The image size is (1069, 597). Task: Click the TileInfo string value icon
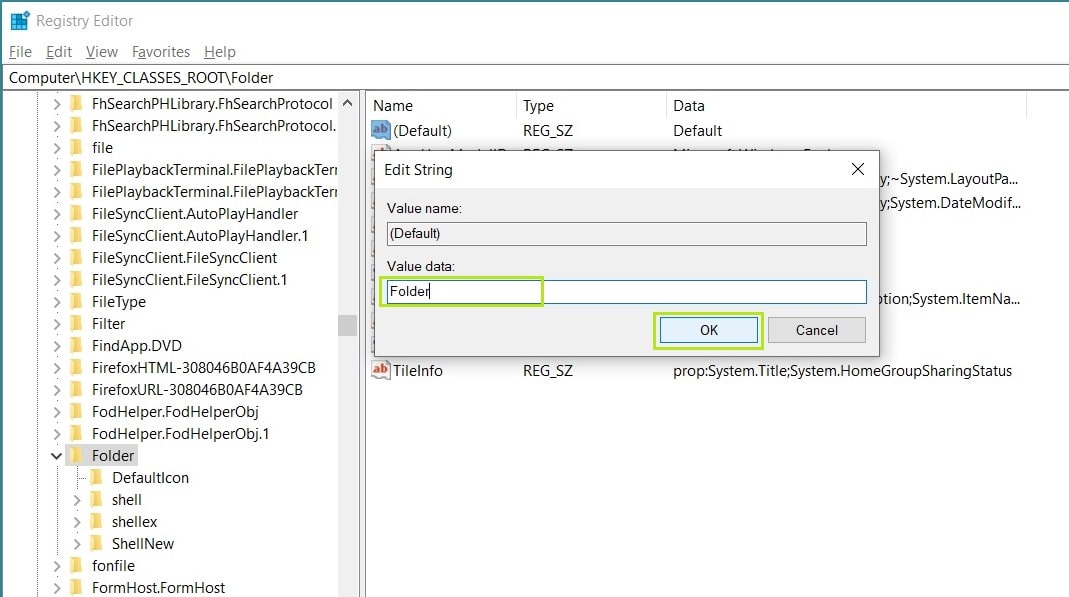380,369
